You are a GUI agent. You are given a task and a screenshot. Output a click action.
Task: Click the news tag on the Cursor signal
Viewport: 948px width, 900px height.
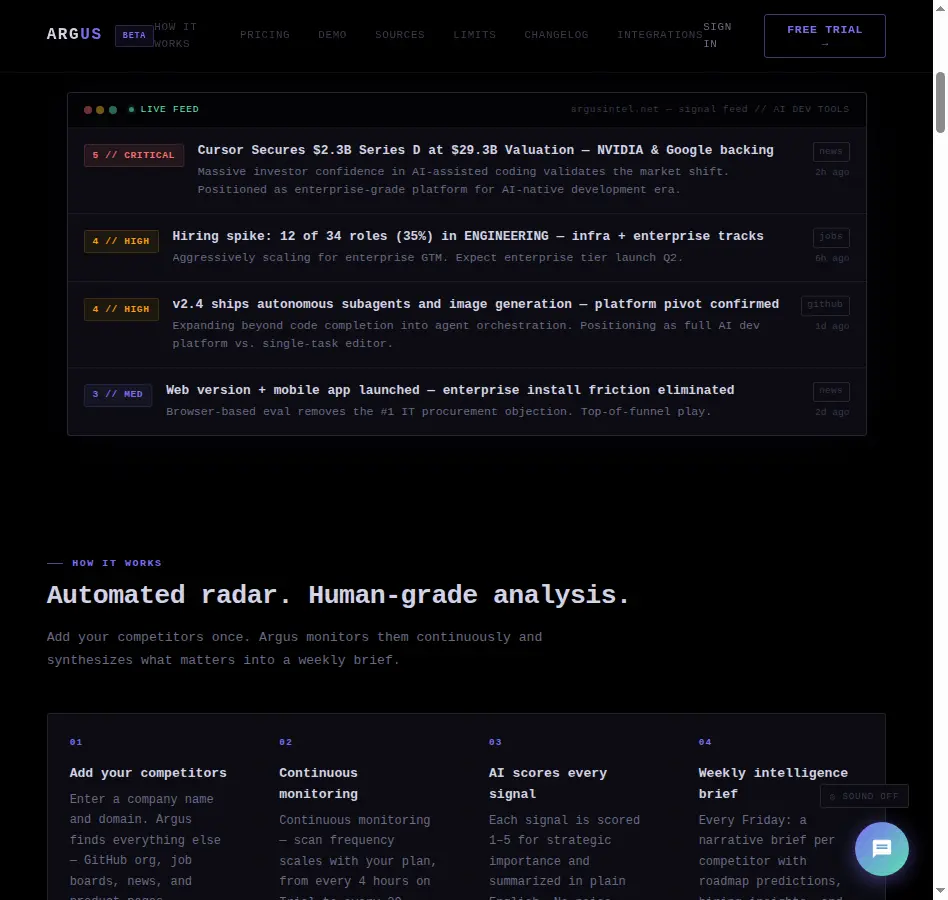831,152
